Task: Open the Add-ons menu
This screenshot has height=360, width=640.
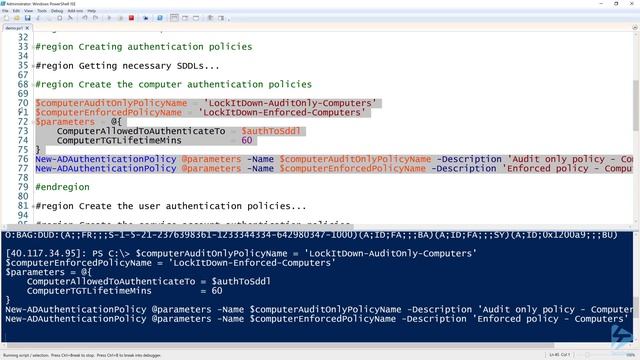Action: pos(75,11)
